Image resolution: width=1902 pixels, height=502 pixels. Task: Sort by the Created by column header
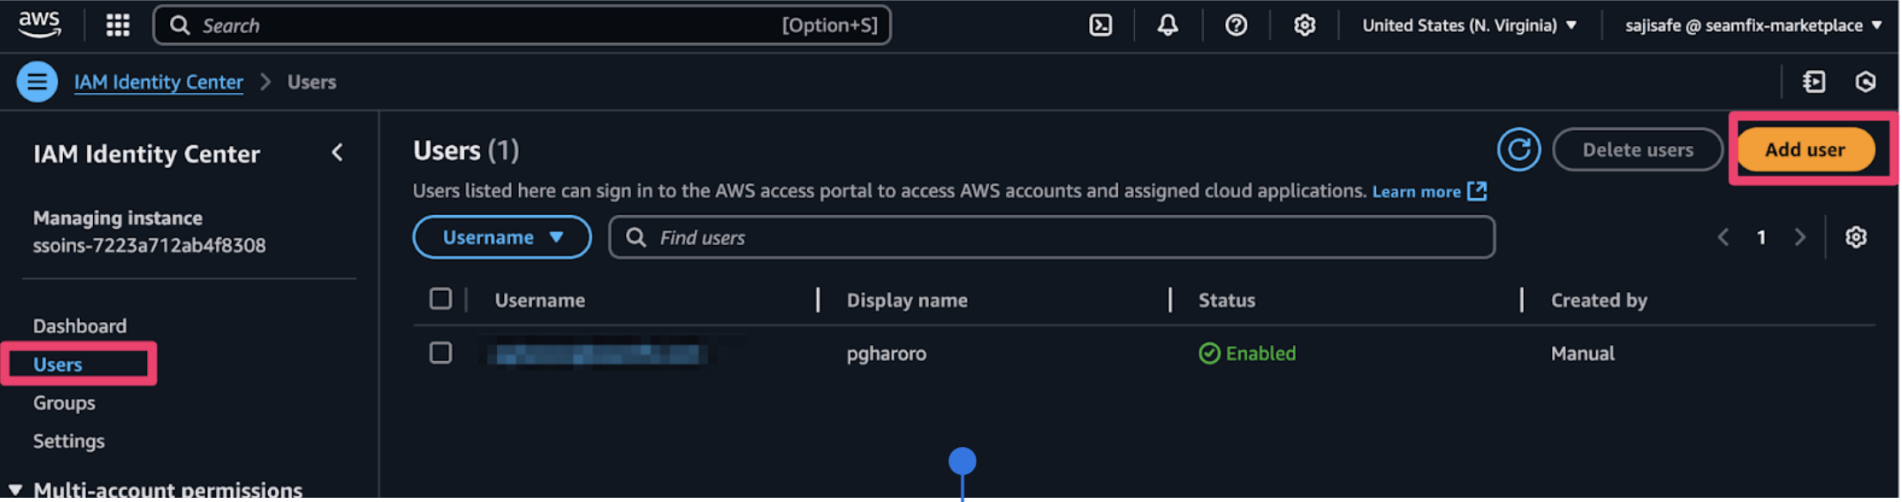[1599, 300]
